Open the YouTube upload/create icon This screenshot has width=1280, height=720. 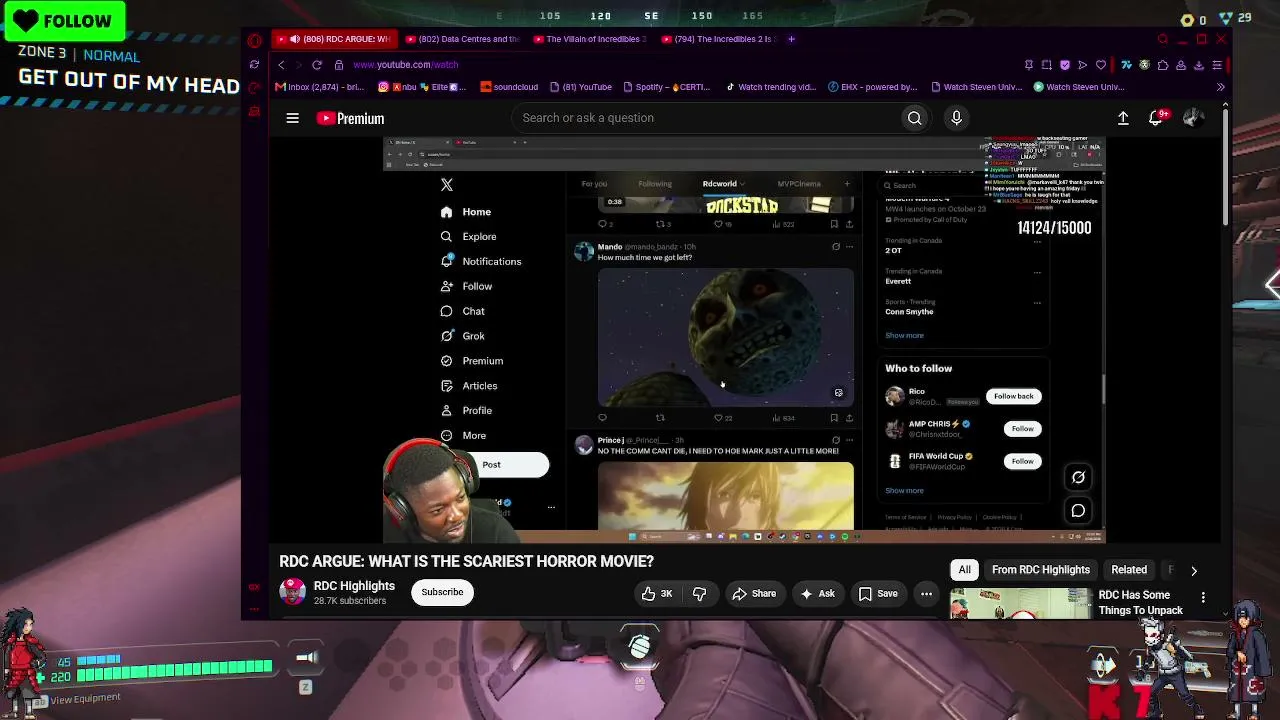(1123, 118)
